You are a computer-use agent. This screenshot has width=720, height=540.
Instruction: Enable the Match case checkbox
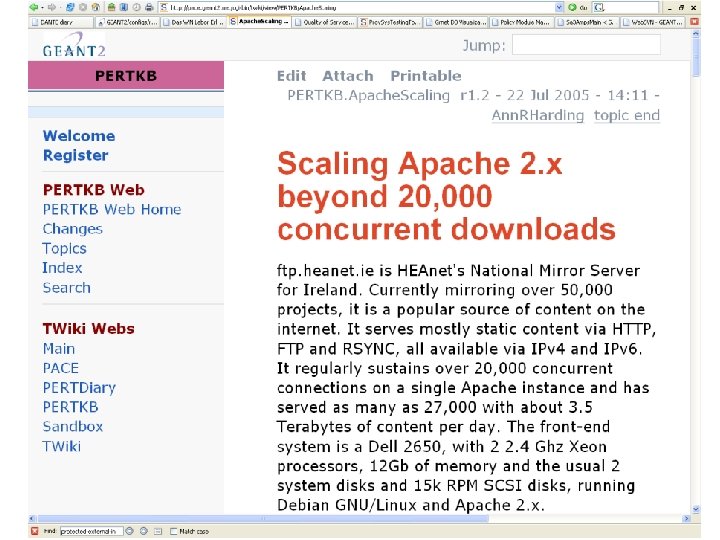174,531
